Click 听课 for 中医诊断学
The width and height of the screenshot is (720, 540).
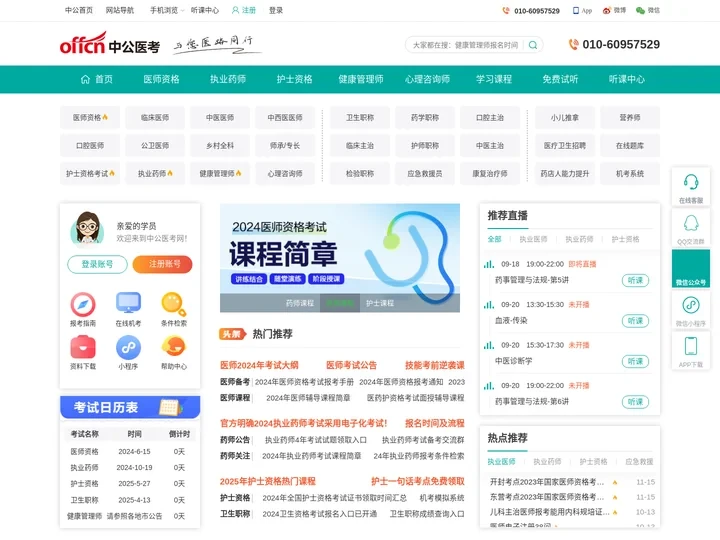(x=636, y=361)
